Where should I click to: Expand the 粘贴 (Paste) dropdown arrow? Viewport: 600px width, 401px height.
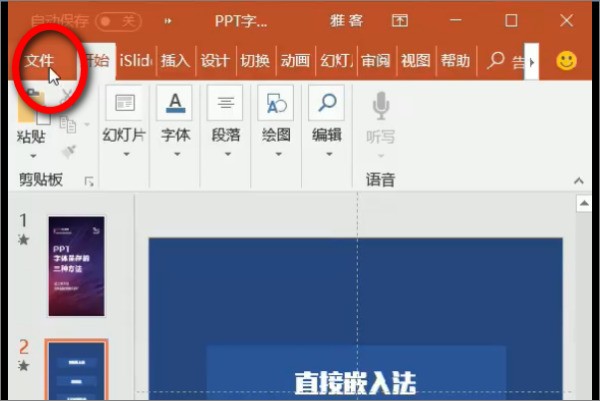tap(33, 155)
